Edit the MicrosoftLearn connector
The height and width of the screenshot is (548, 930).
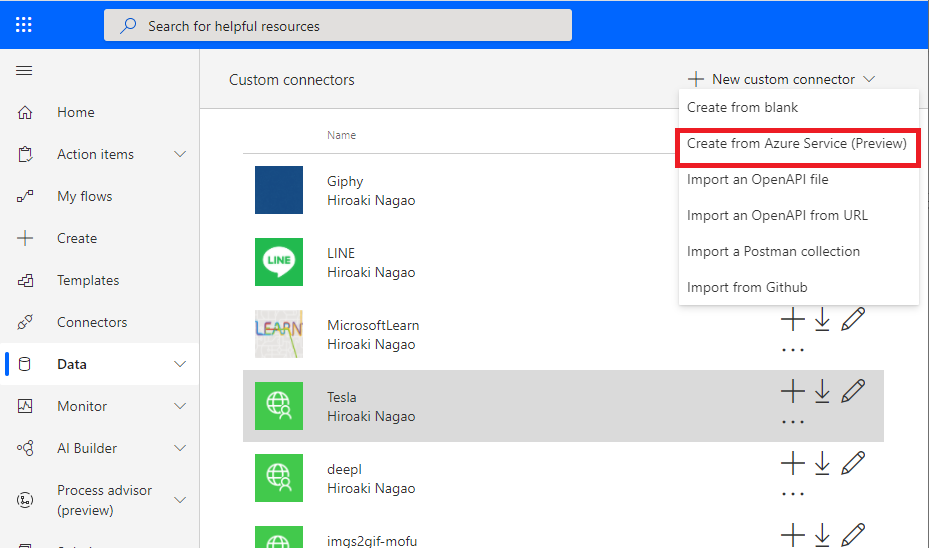click(853, 320)
